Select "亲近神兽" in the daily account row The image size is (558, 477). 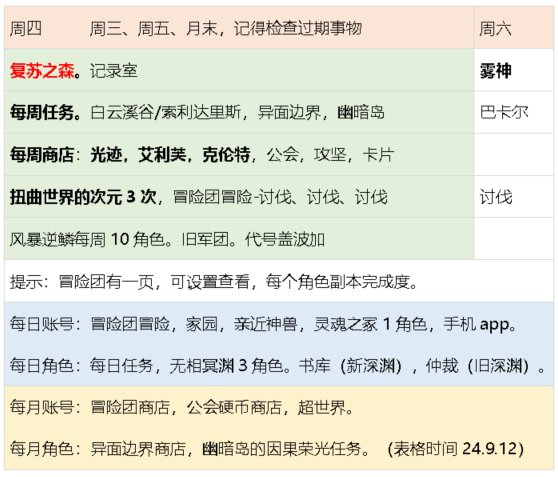click(x=265, y=324)
